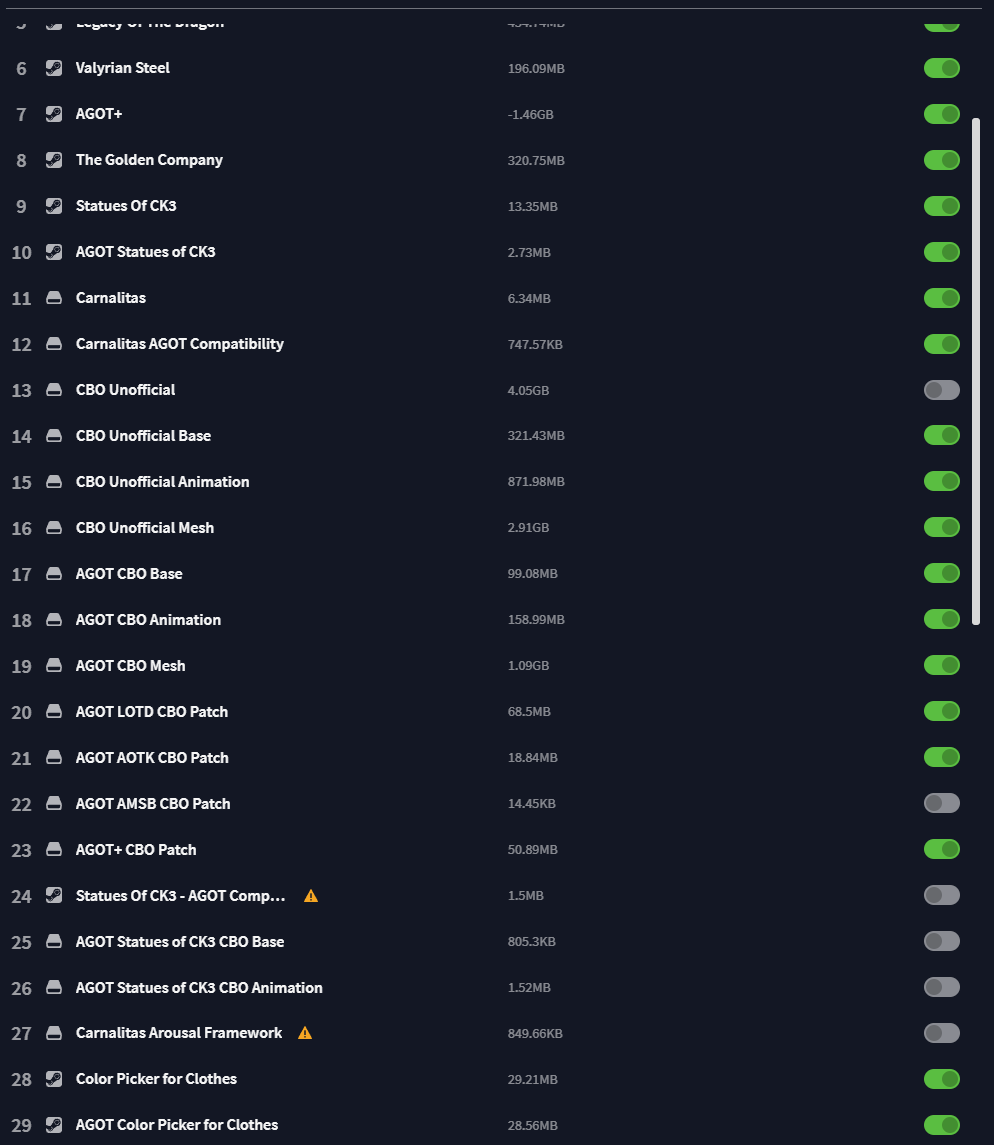
Task: Enable Carnalitas Arousal Framework toggle
Action: [941, 1033]
